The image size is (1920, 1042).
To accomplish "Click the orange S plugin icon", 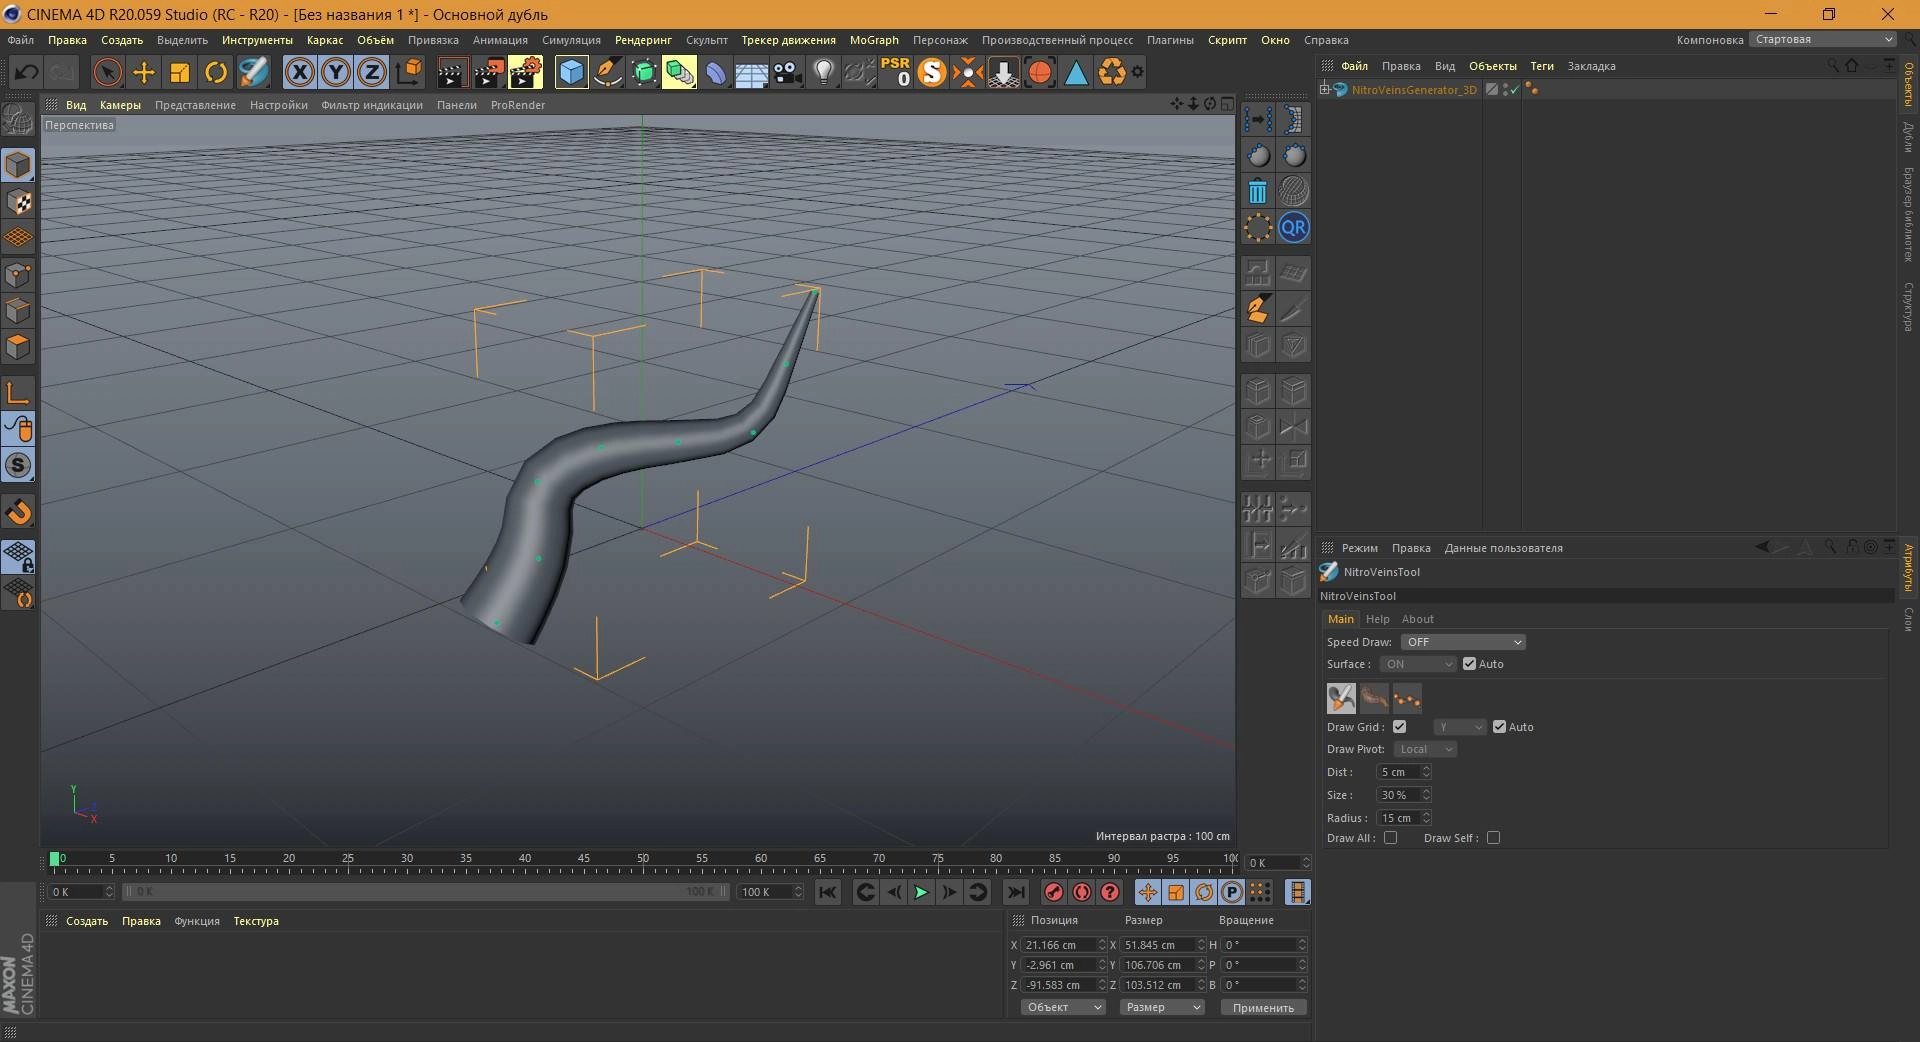I will coord(931,72).
